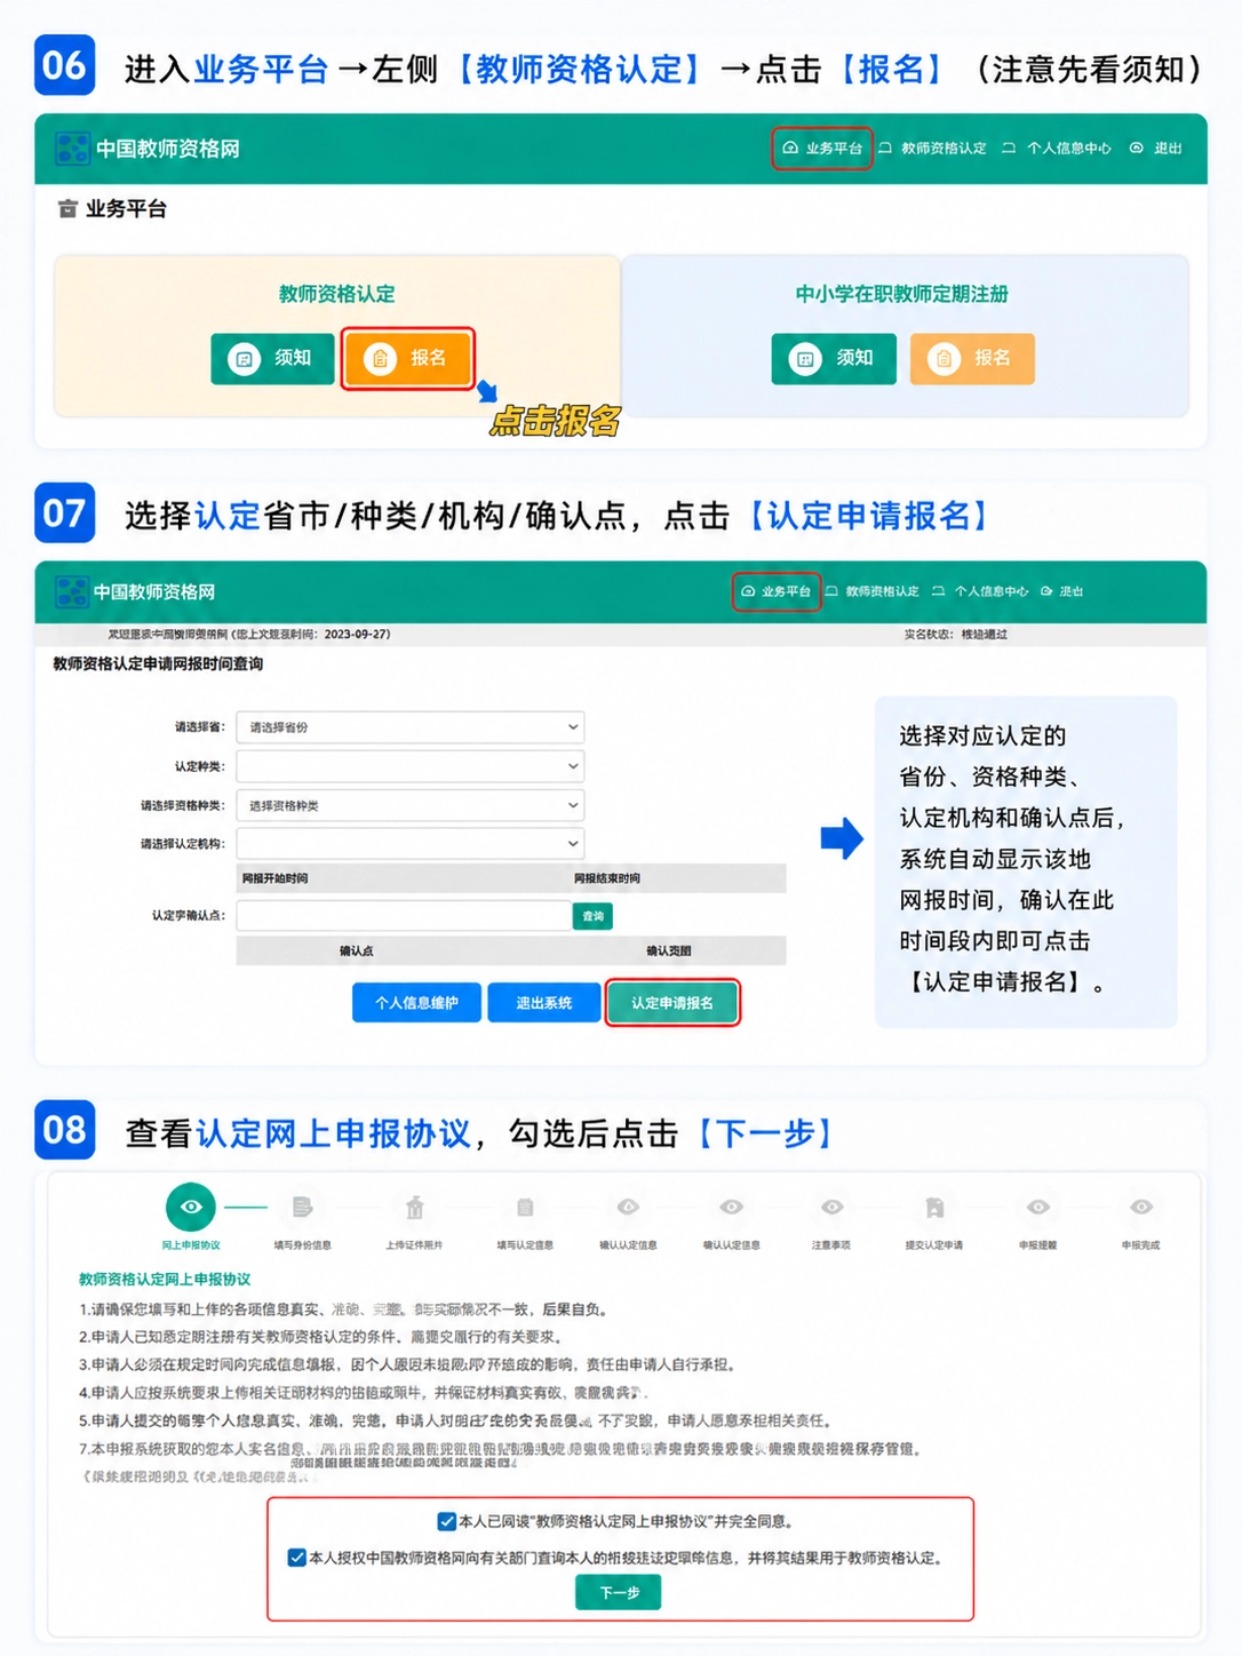Screen dimensions: 1242x1656
Task: Select the 提交认定申请 step icon
Action: coord(934,1207)
